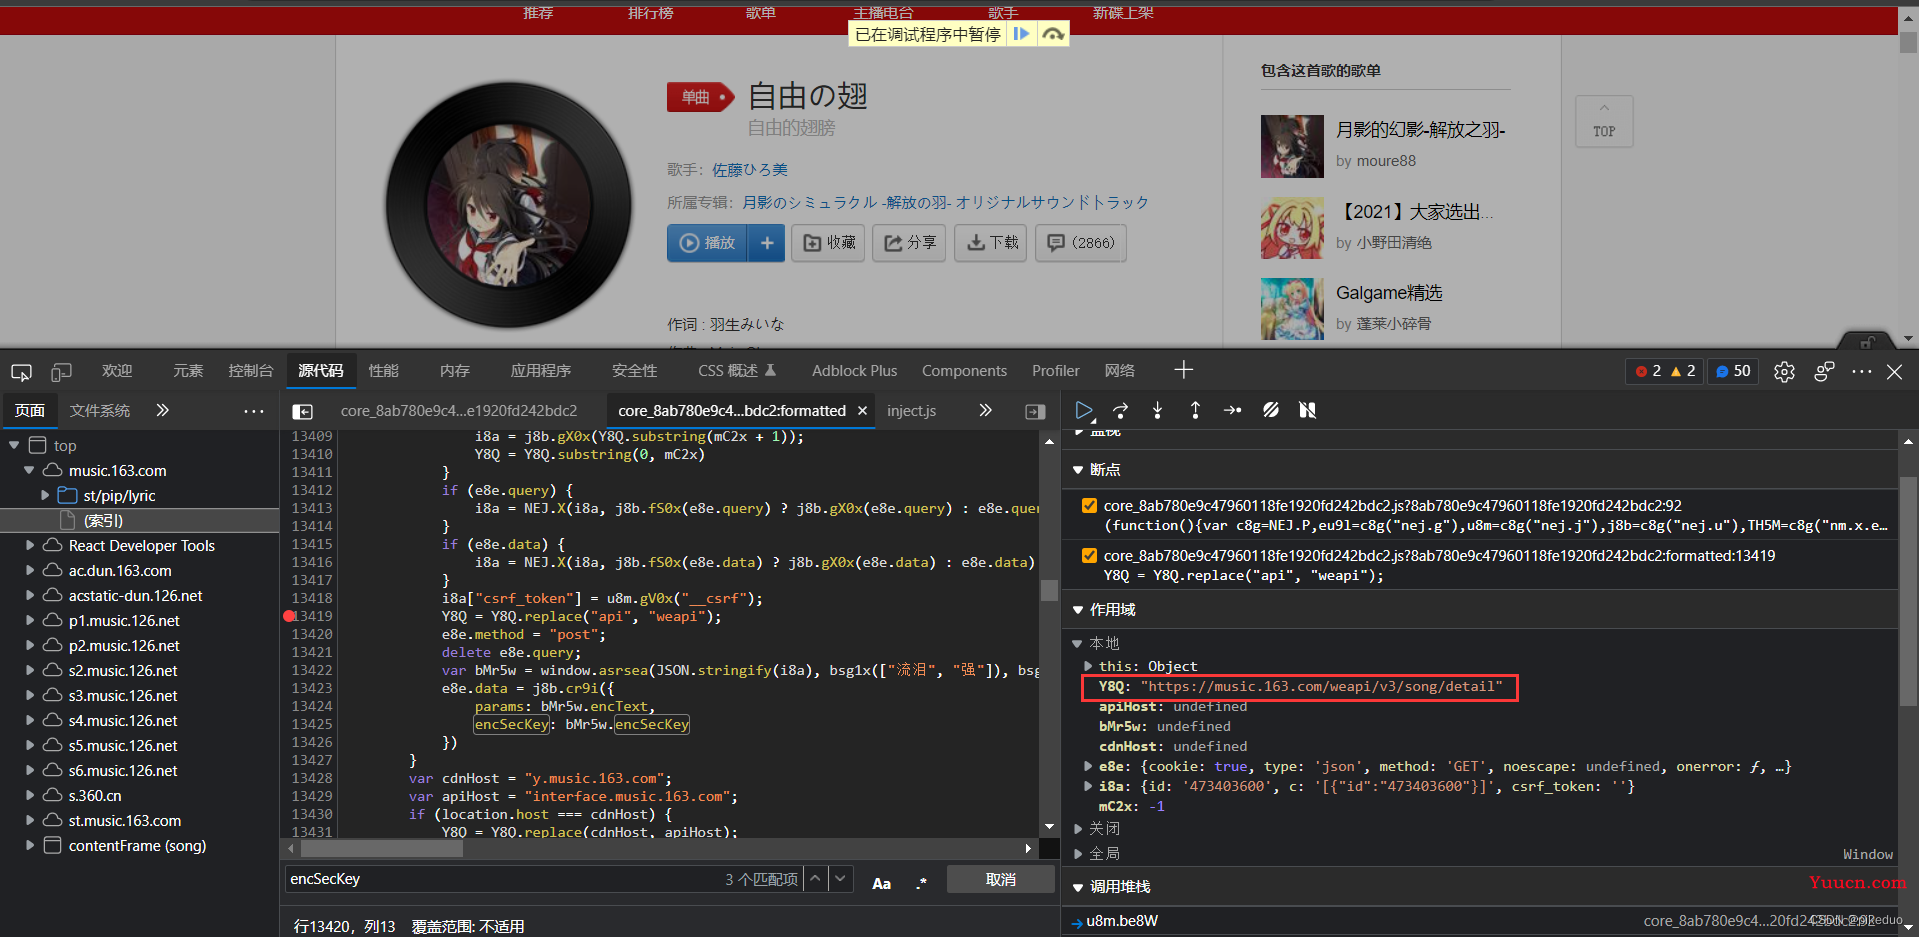Toggle the debugger sidebar icon
This screenshot has width=1919, height=937.
[x=1035, y=411]
